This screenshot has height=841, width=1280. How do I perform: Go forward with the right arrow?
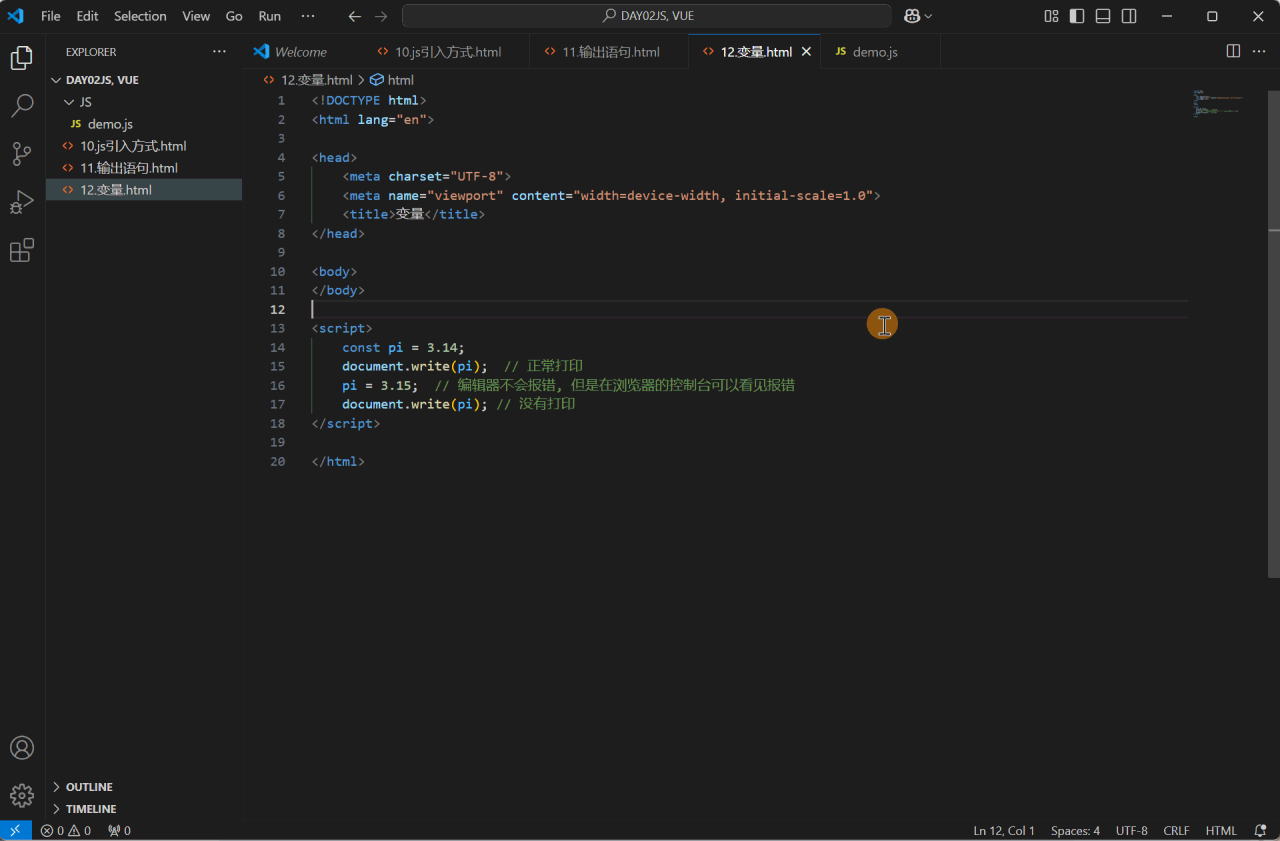(381, 16)
